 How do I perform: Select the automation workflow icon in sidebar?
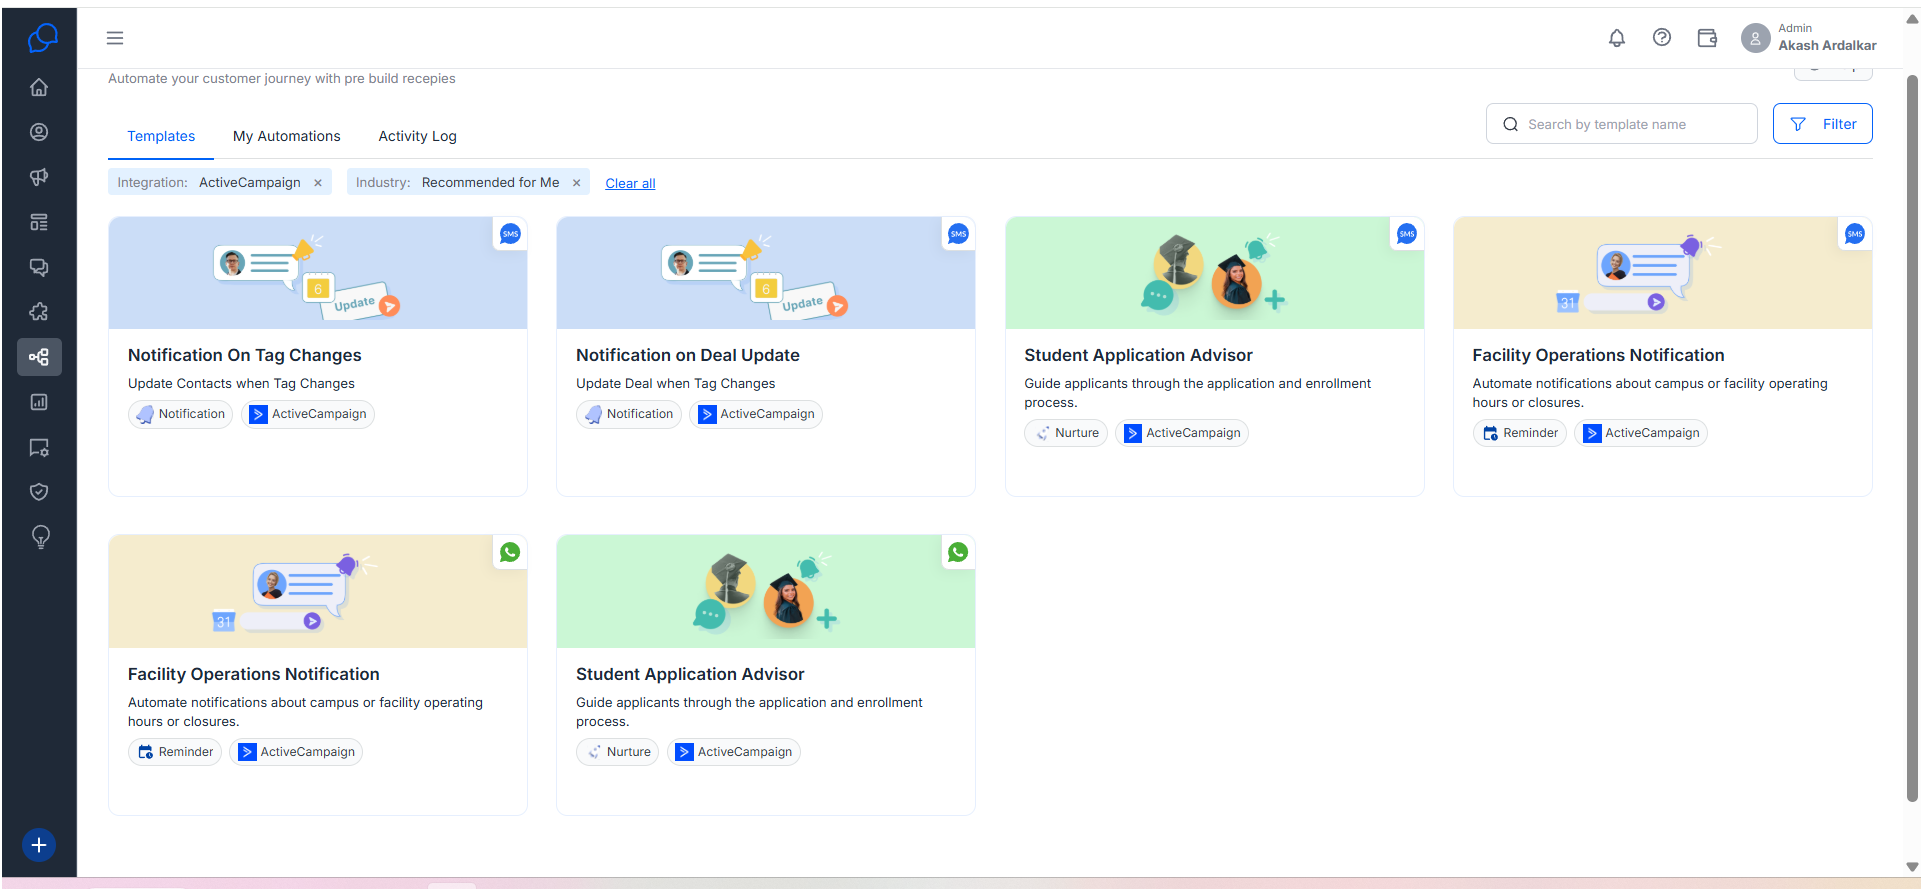39,357
